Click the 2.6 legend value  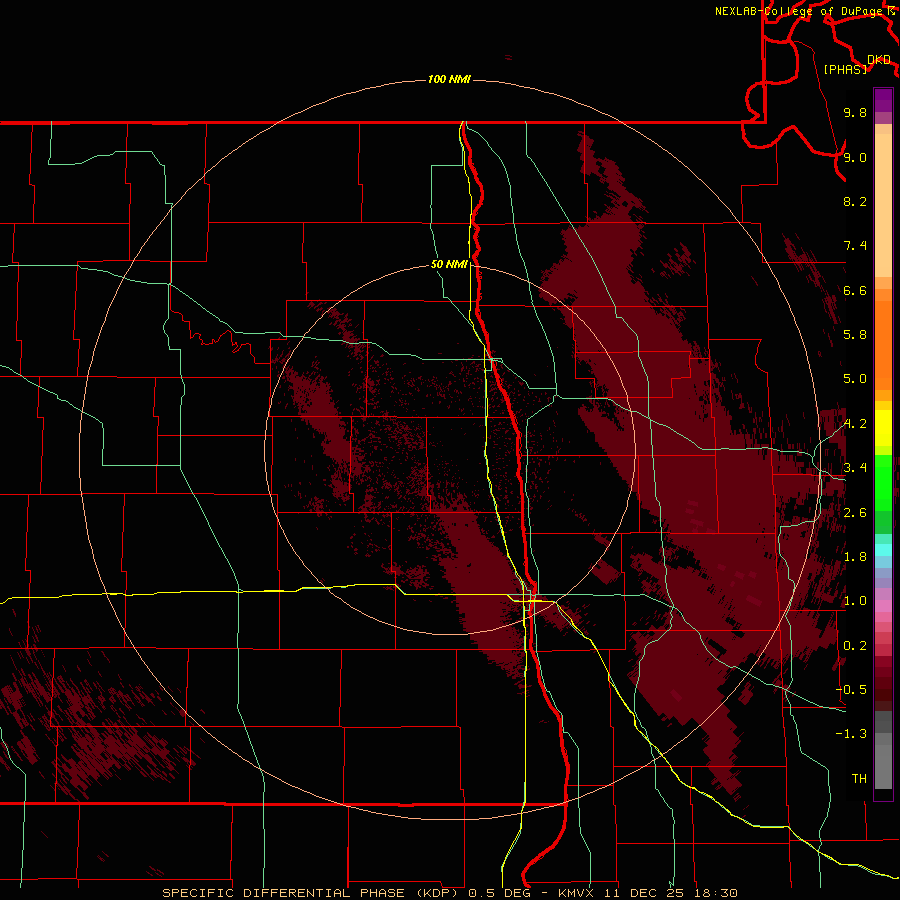[855, 513]
